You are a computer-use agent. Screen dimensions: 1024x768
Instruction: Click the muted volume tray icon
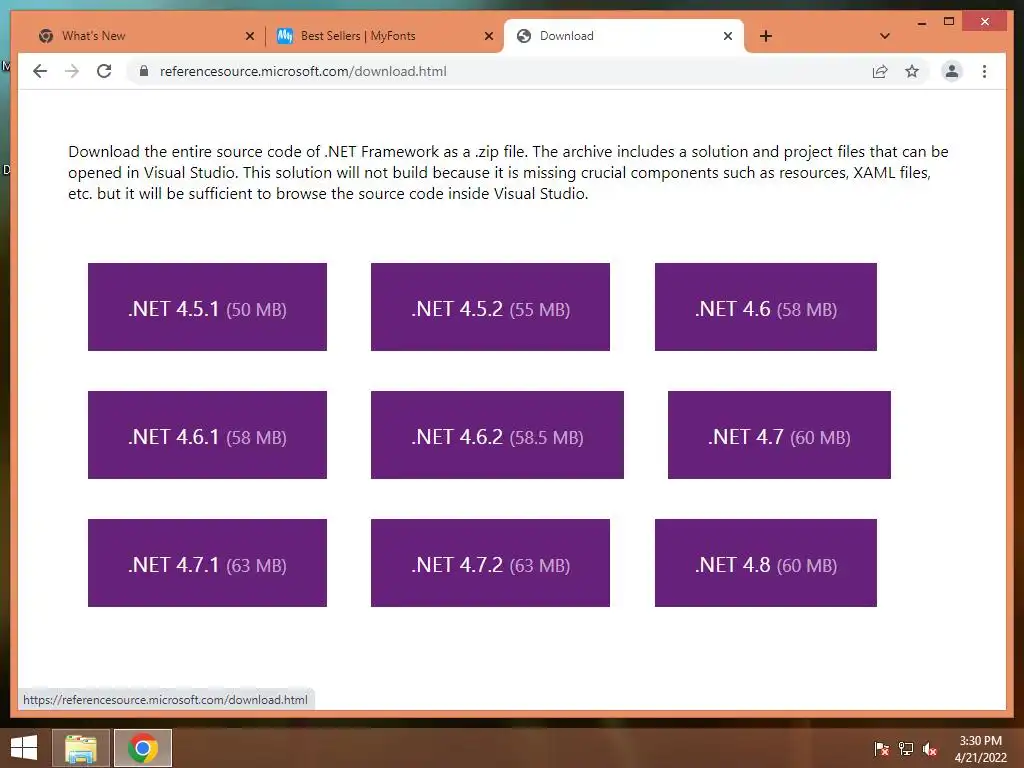[x=930, y=749]
